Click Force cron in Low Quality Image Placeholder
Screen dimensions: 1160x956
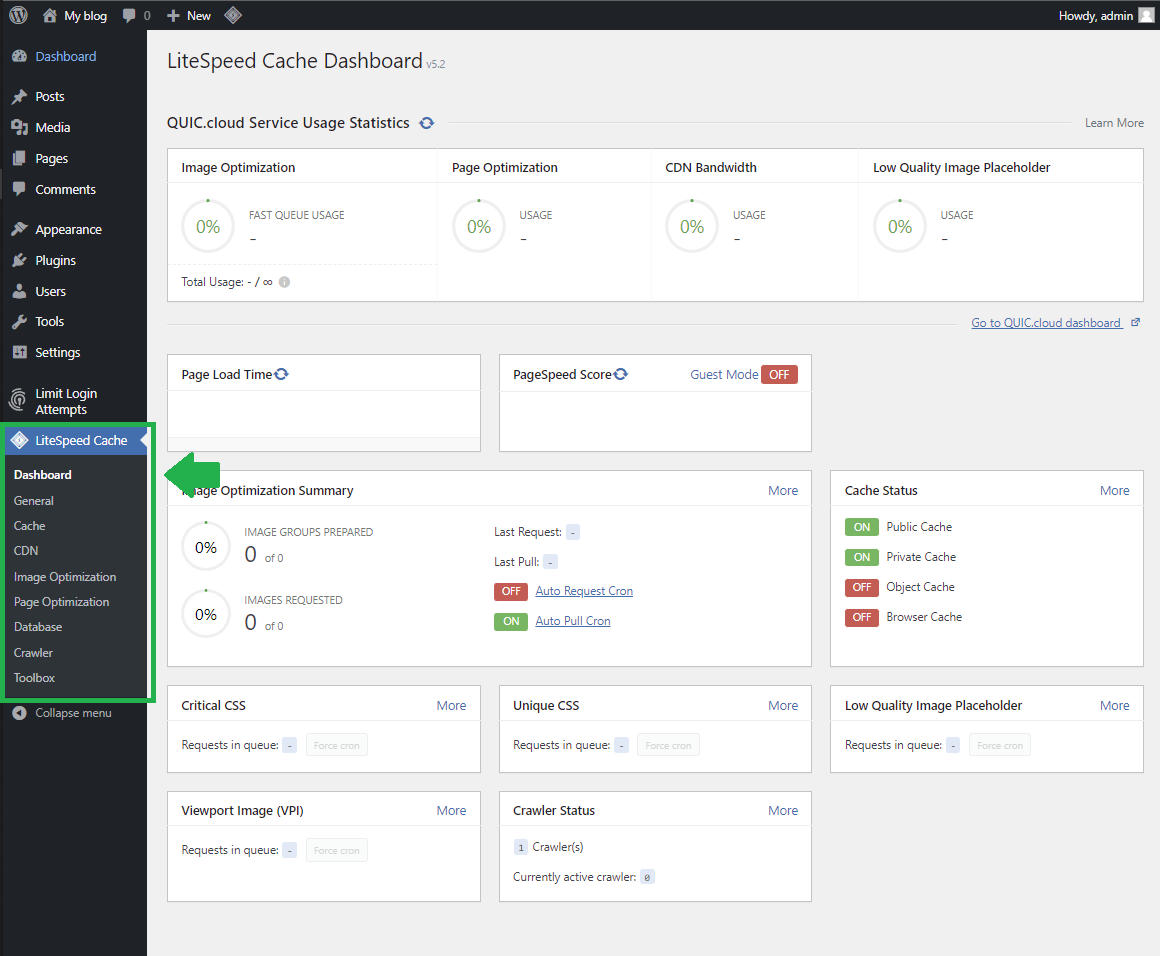tap(1000, 745)
